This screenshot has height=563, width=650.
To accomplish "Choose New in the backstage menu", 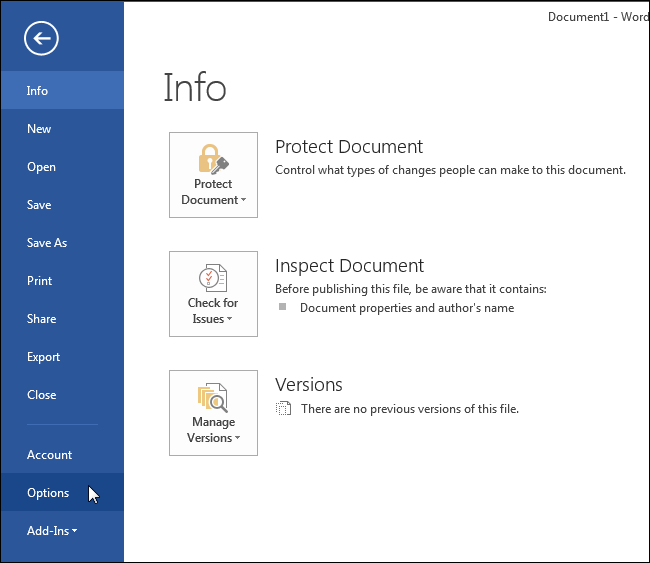I will (x=62, y=129).
